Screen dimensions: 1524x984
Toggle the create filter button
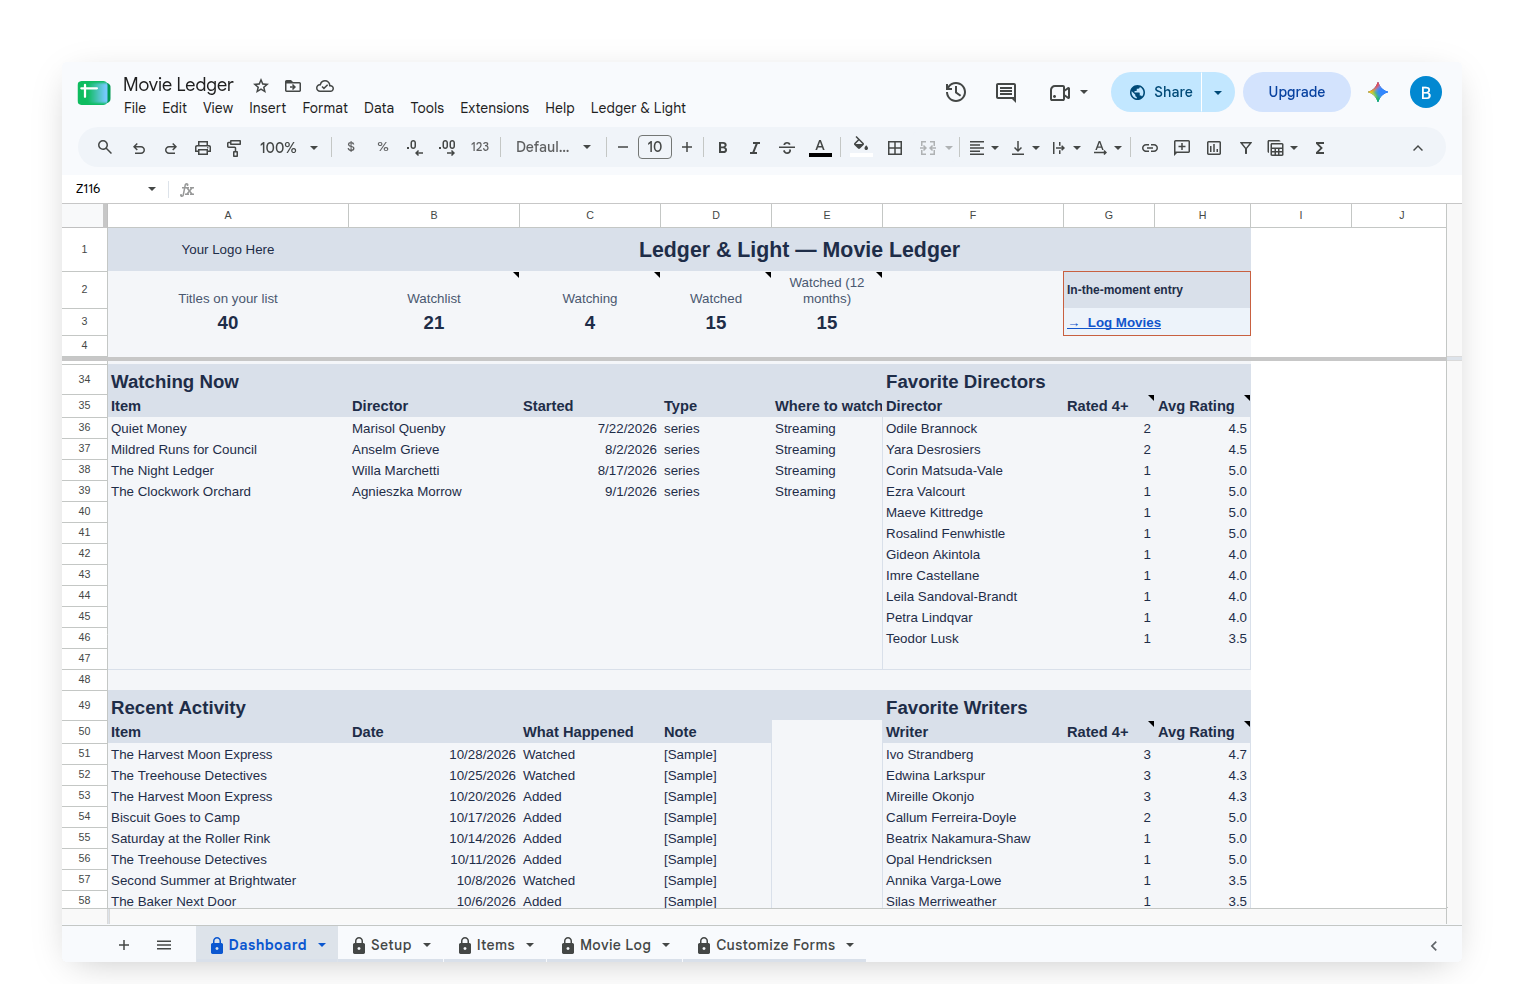(1246, 148)
